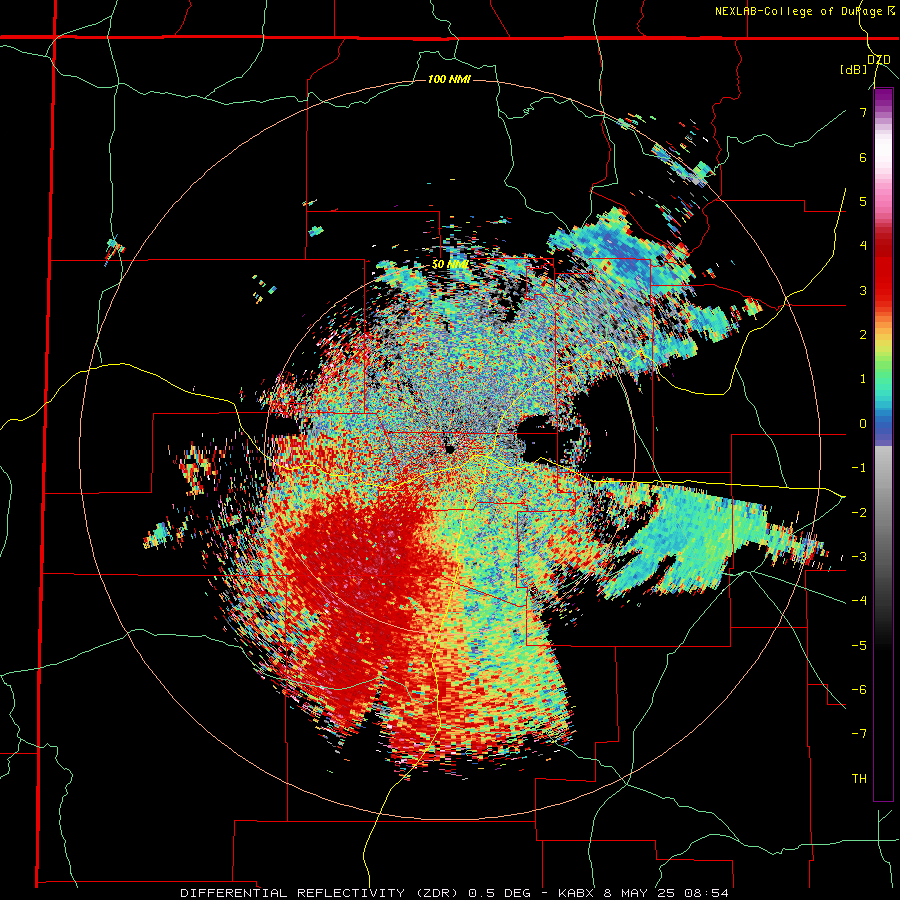This screenshot has width=900, height=900.
Task: Click the scale value 3
Action: point(863,290)
